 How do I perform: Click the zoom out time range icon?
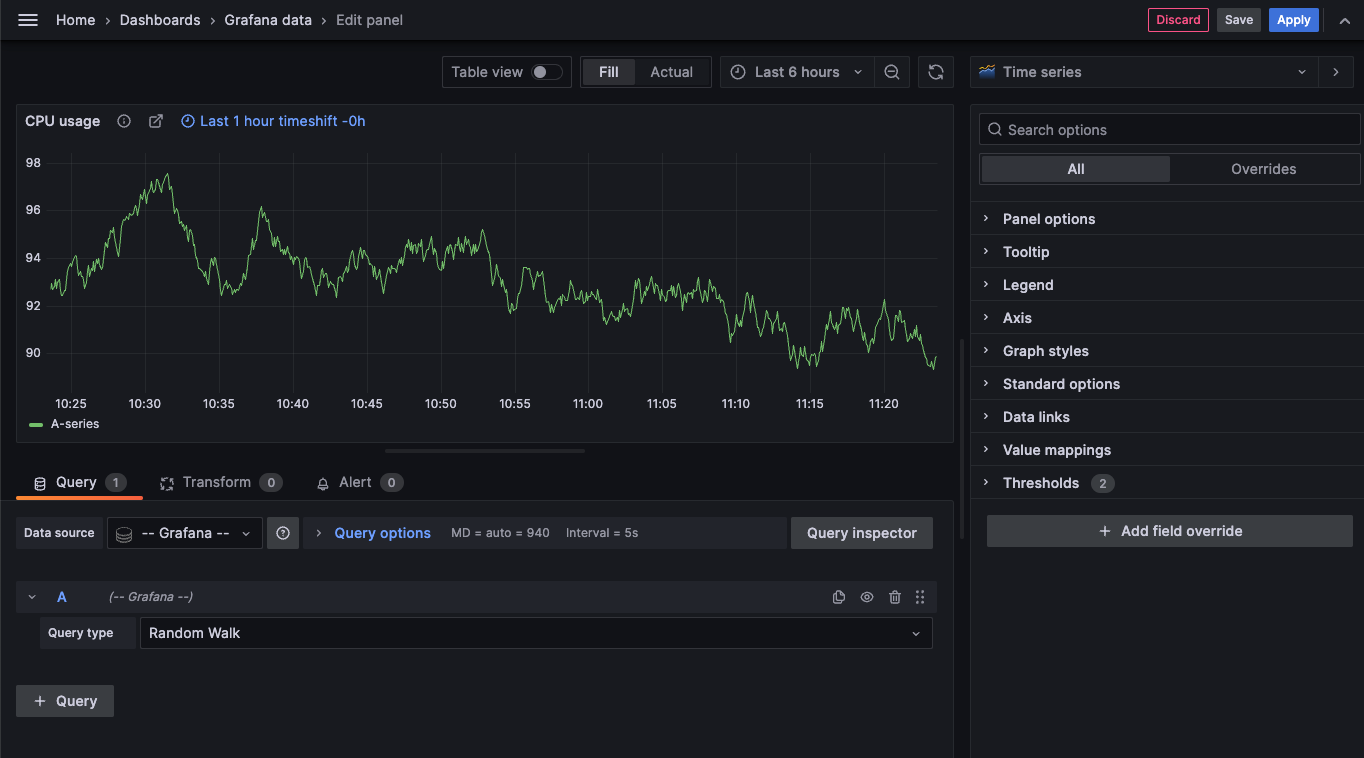(891, 72)
